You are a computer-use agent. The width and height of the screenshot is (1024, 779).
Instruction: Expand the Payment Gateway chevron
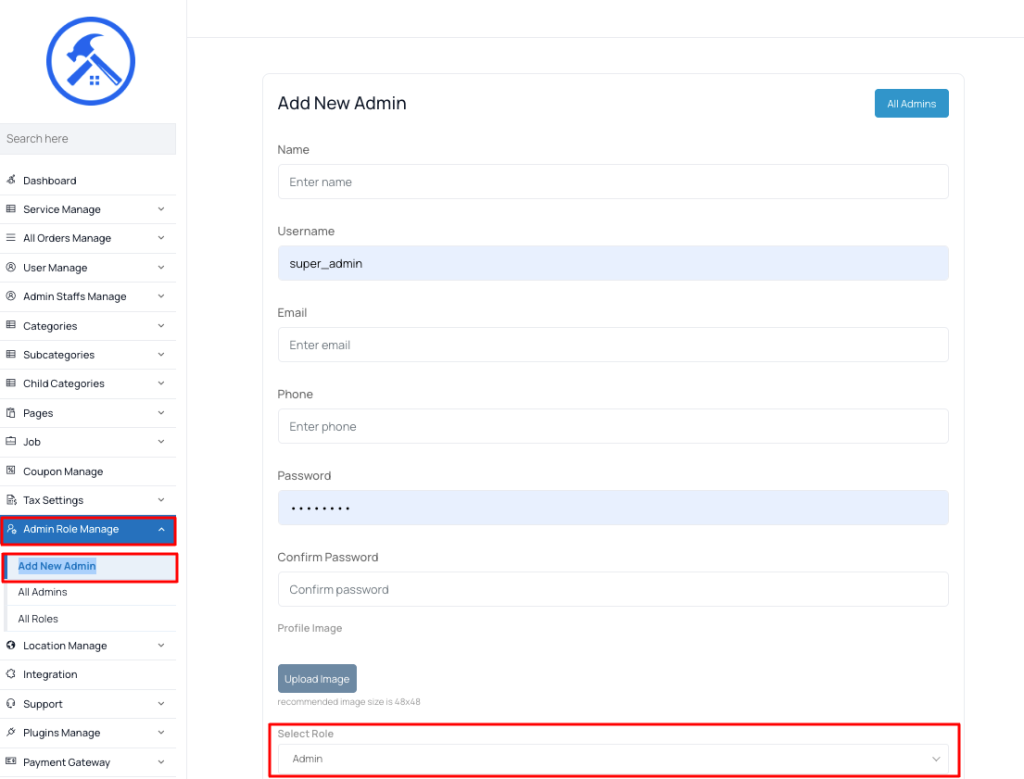click(161, 761)
